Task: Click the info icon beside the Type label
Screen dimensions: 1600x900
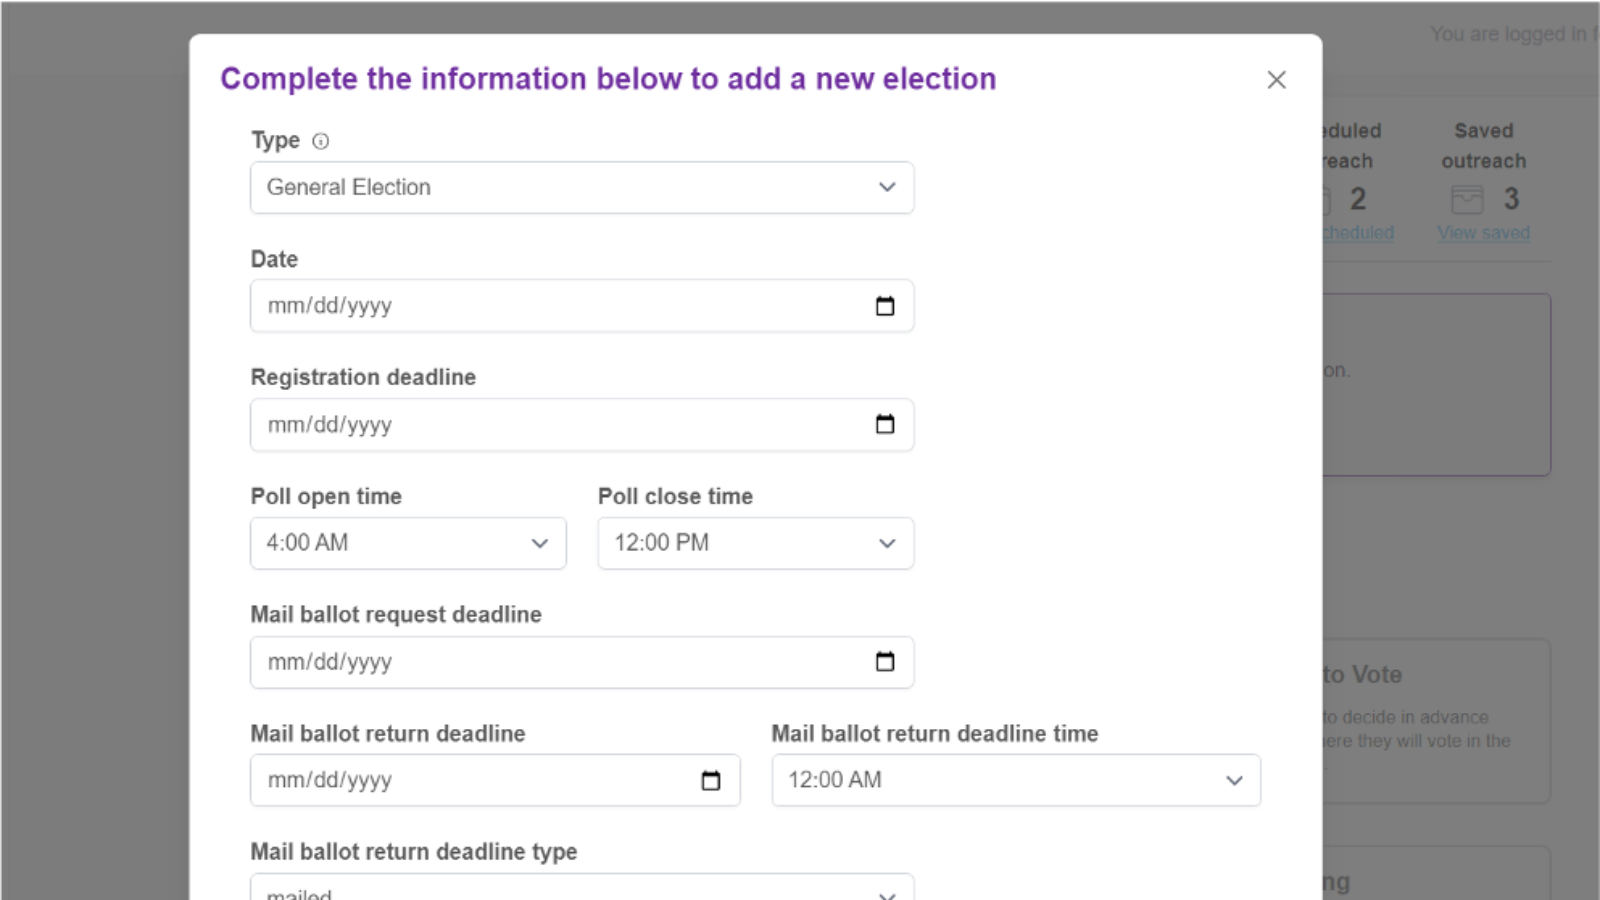Action: pyautogui.click(x=320, y=141)
